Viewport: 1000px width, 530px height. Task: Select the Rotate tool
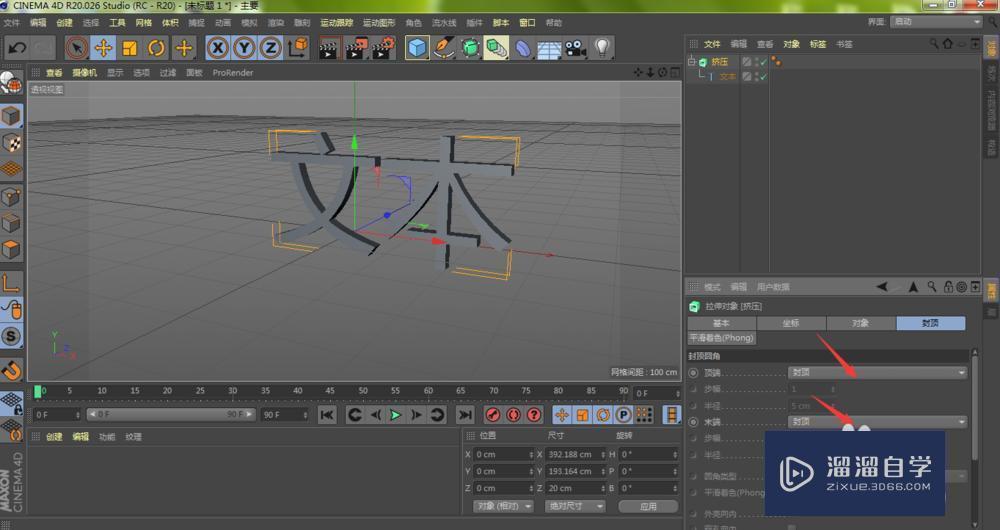pyautogui.click(x=156, y=47)
